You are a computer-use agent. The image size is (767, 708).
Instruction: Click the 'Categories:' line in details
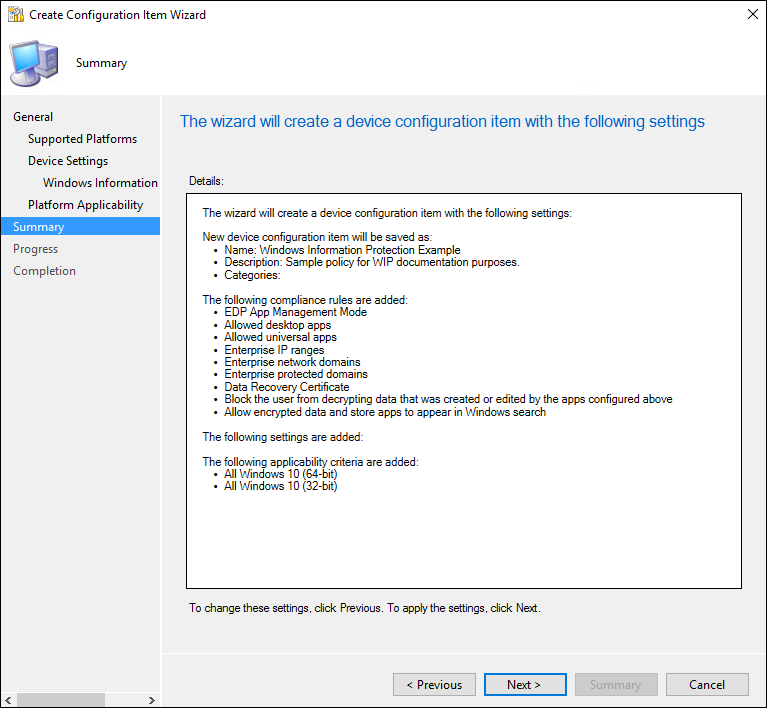[x=252, y=275]
